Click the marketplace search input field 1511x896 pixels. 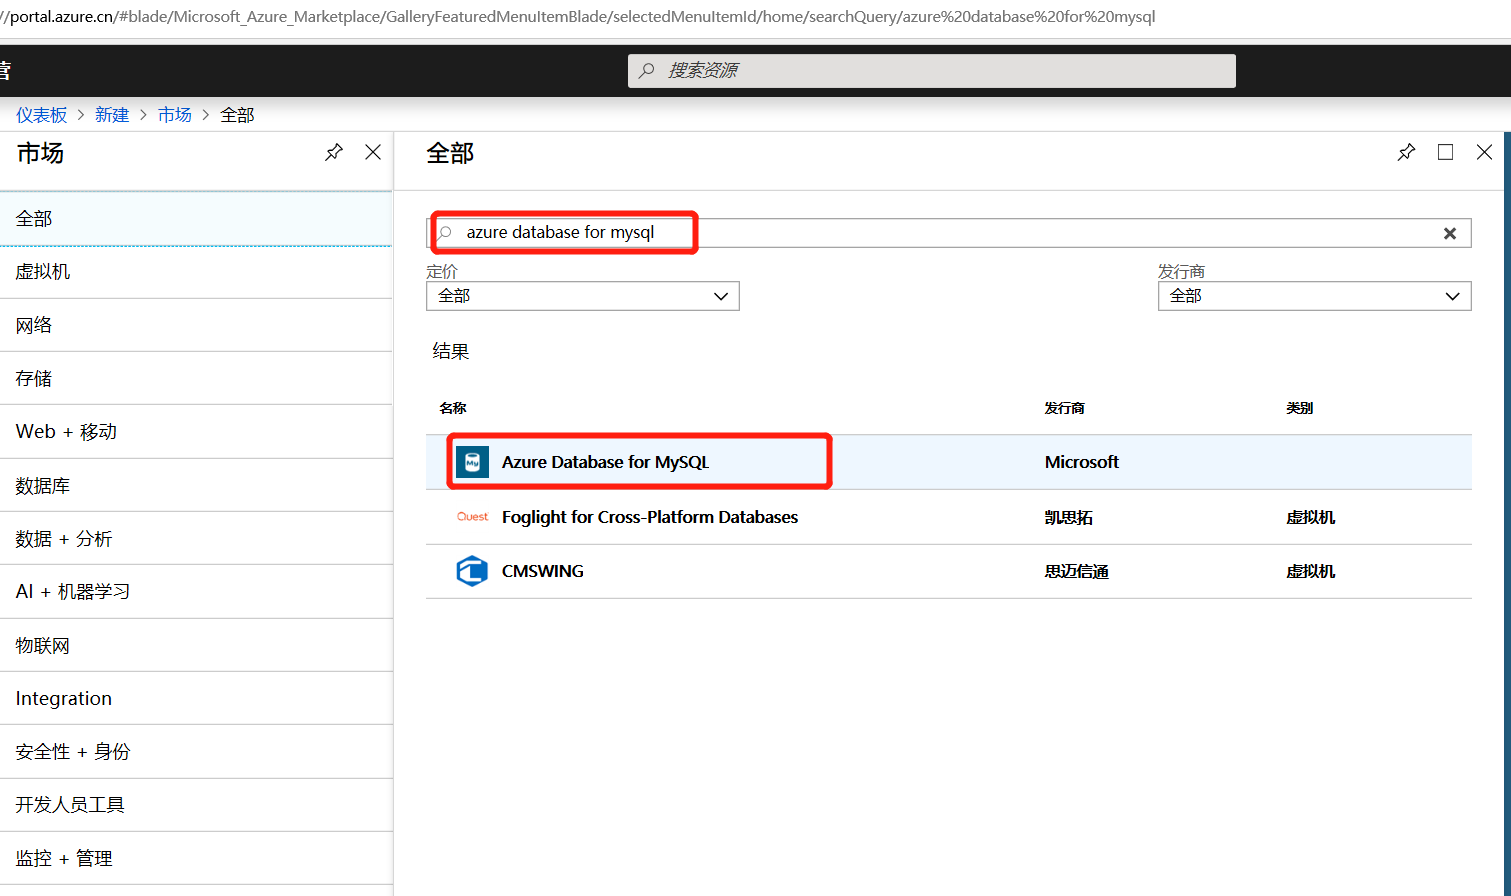coord(949,233)
